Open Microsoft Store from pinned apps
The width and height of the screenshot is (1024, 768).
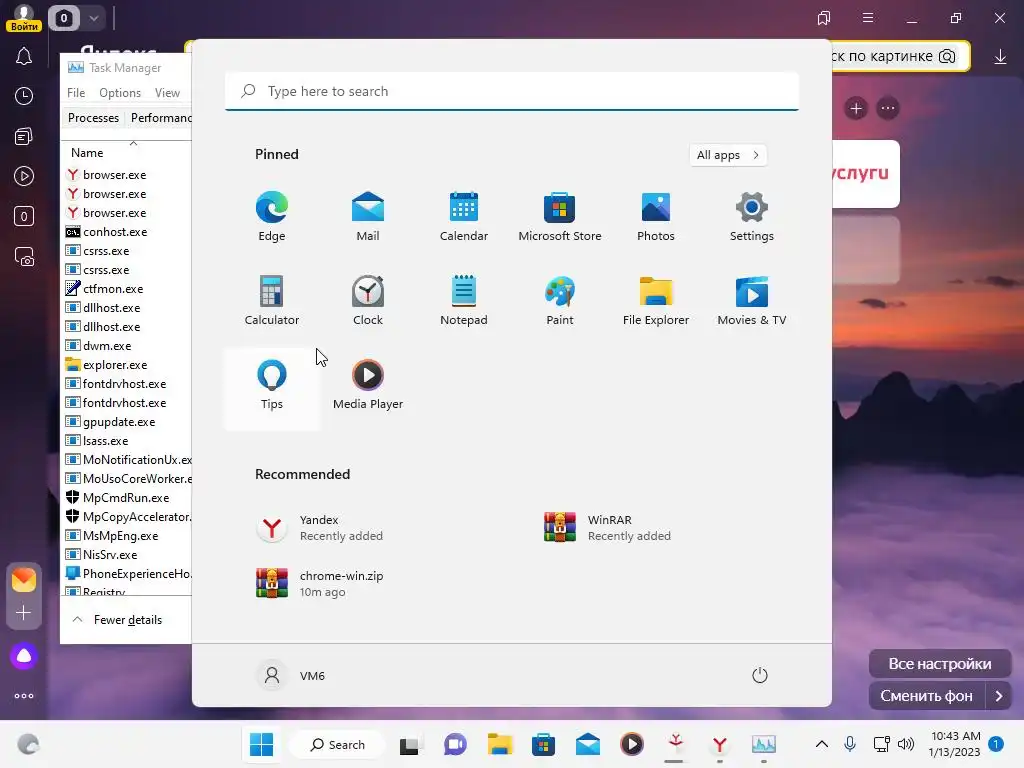click(x=560, y=217)
